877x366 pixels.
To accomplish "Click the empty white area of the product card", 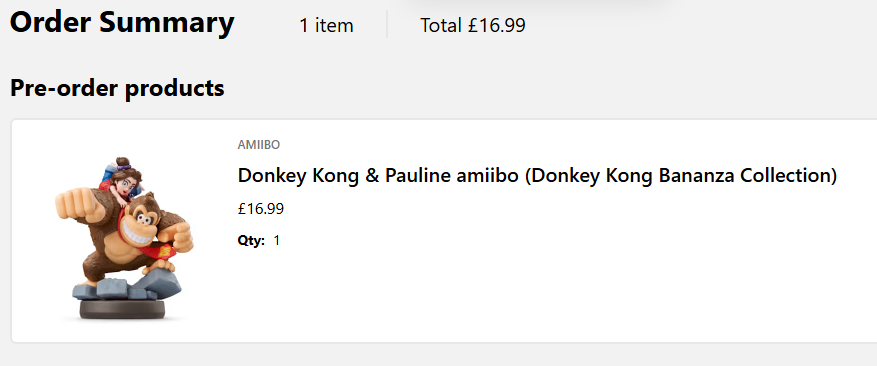I will click(559, 291).
